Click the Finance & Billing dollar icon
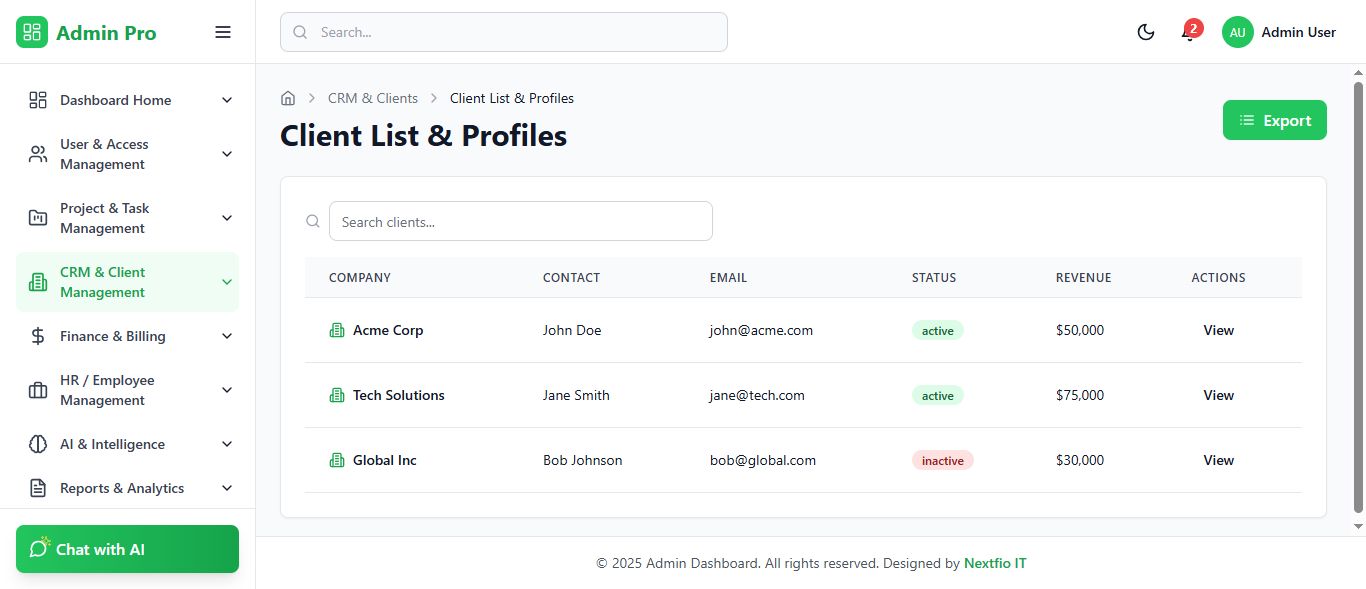 tap(38, 336)
